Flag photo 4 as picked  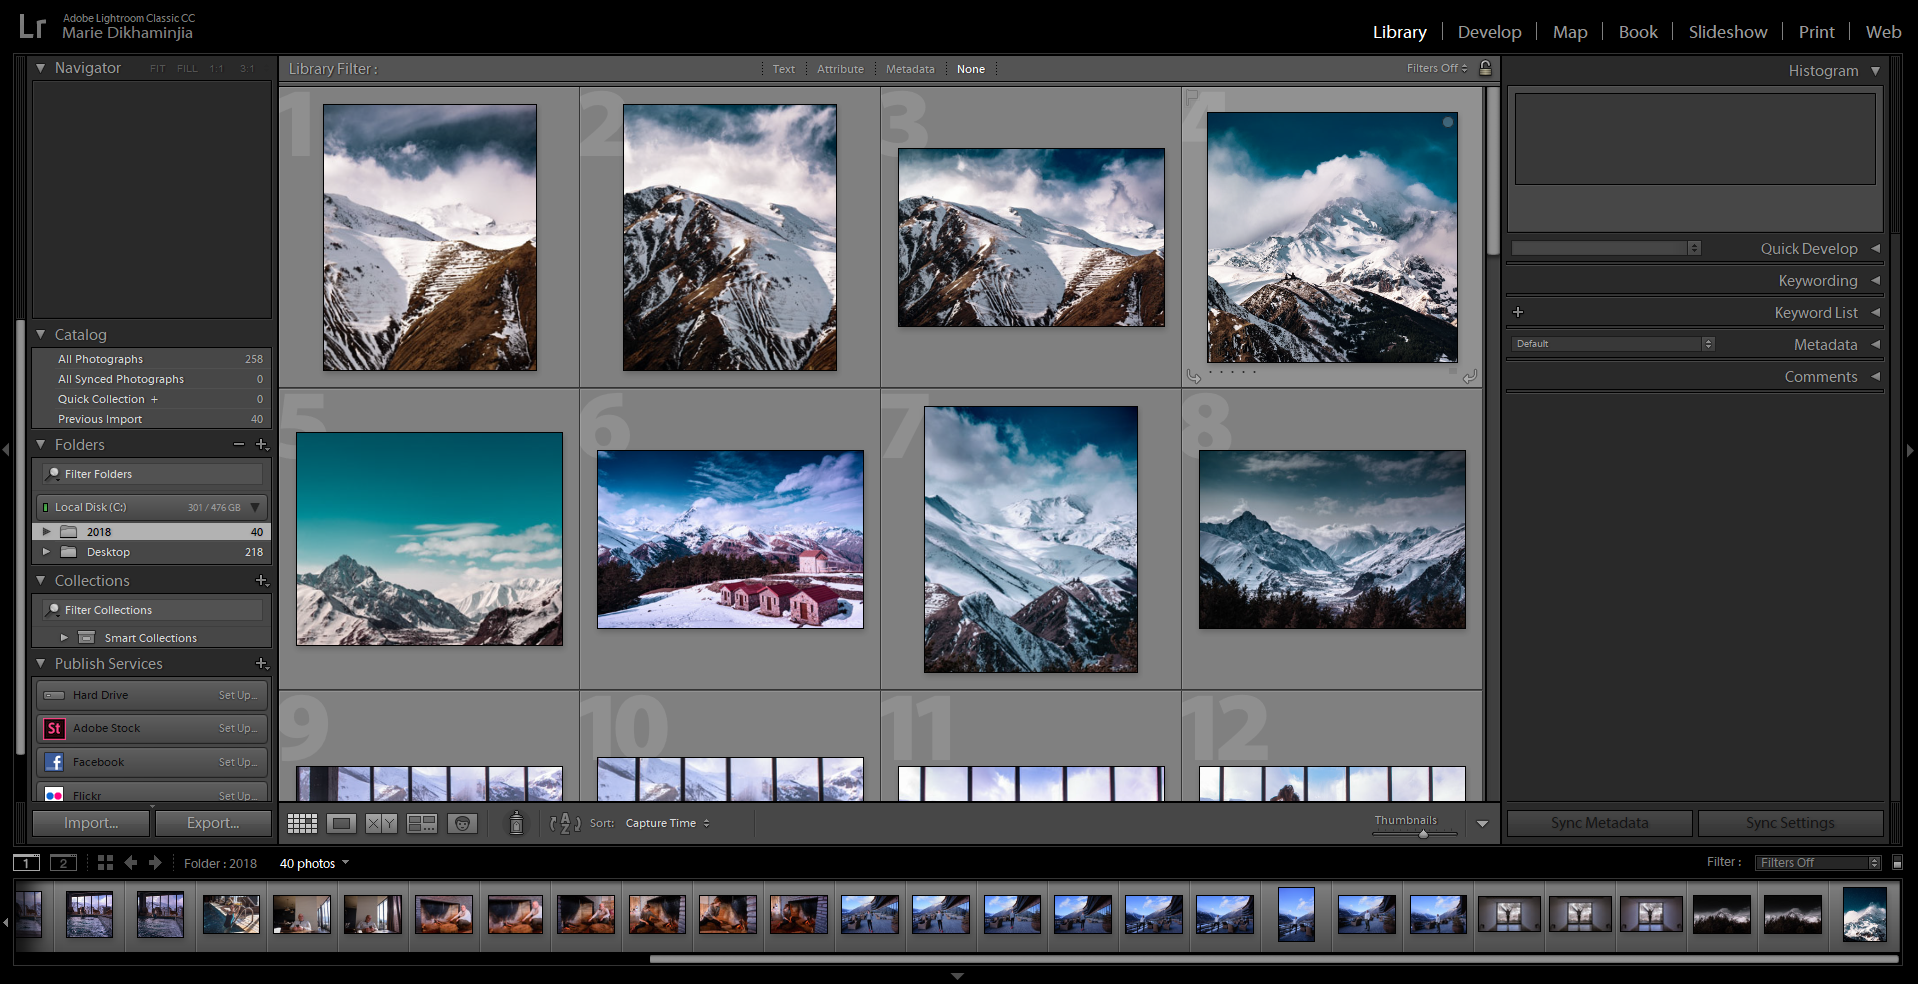pos(1192,98)
